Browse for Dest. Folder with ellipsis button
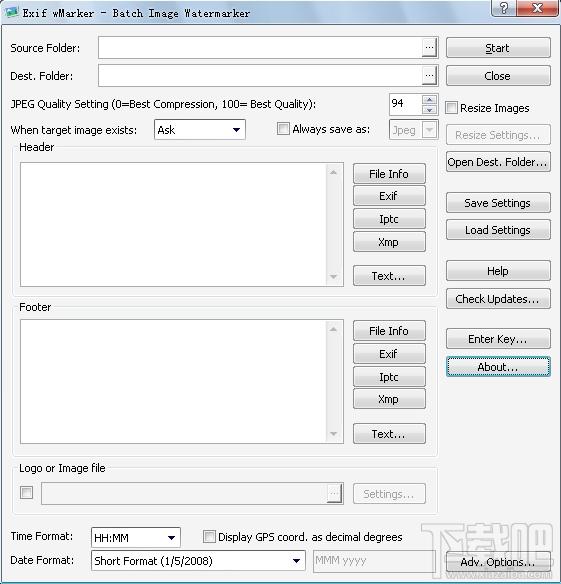The width and height of the screenshot is (561, 584). coord(430,76)
